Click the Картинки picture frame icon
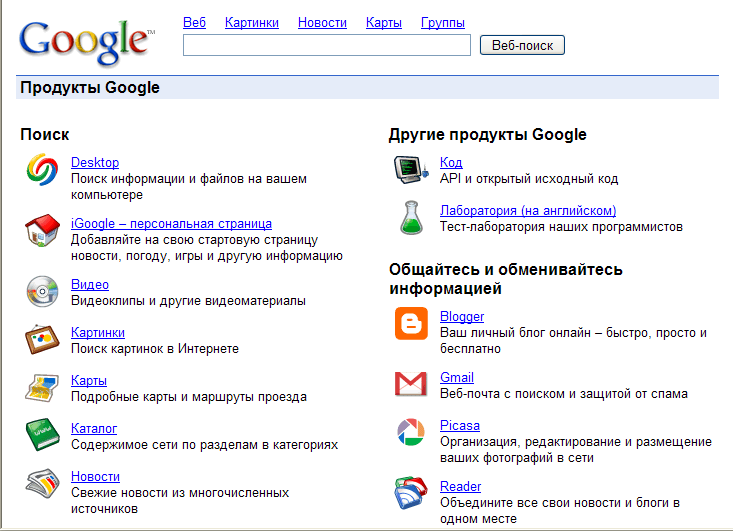This screenshot has height=531, width=733. 42,339
